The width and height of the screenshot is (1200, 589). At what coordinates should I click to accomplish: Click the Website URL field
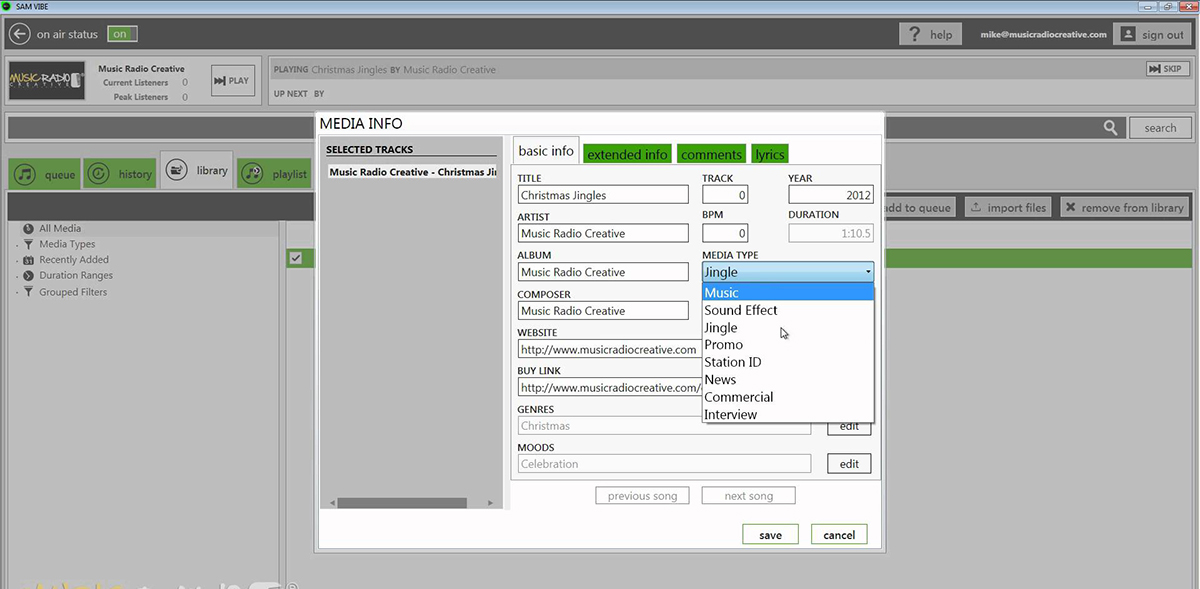coord(609,349)
